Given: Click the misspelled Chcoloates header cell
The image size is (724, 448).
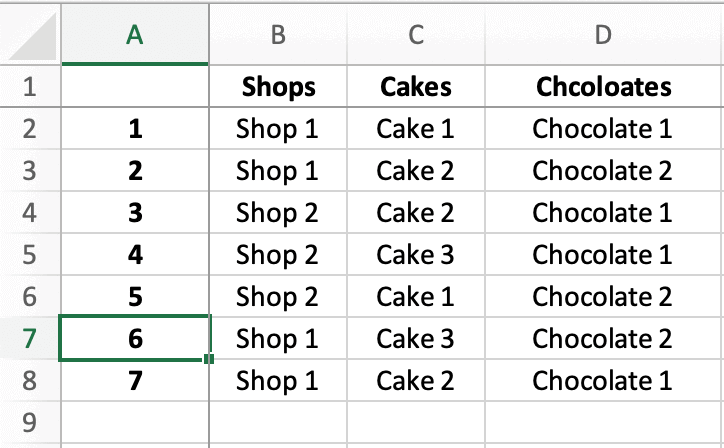Looking at the screenshot, I should coord(603,87).
